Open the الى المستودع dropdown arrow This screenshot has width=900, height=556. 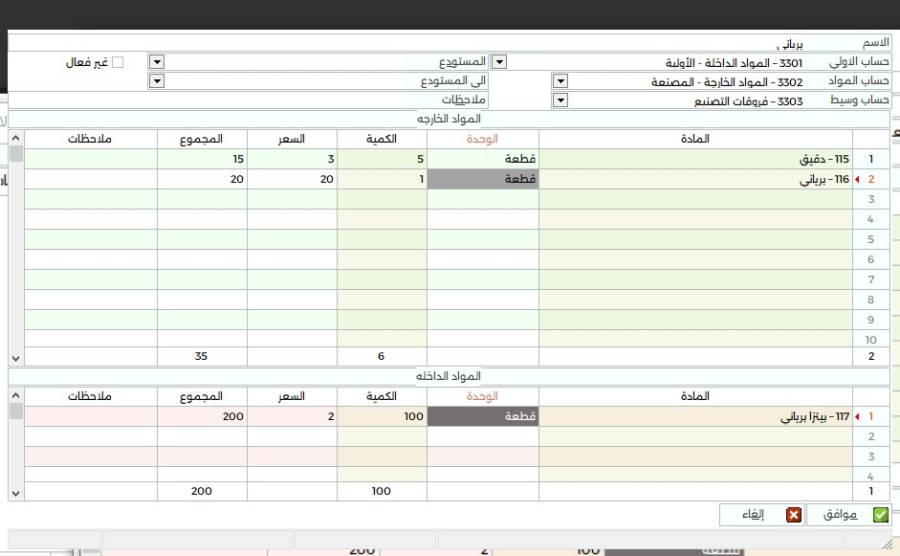(x=157, y=81)
